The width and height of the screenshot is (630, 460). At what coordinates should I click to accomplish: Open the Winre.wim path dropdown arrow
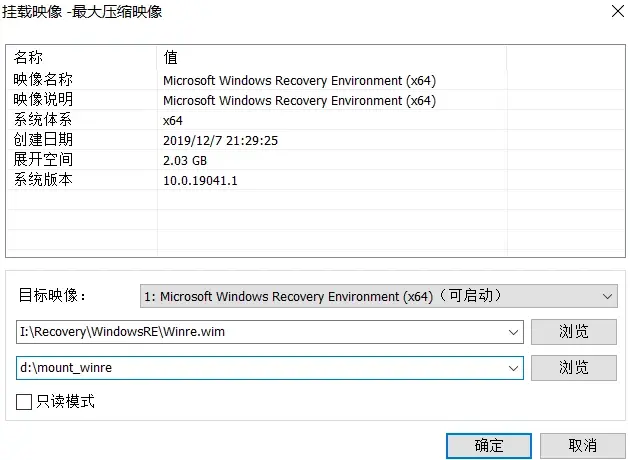coord(514,332)
